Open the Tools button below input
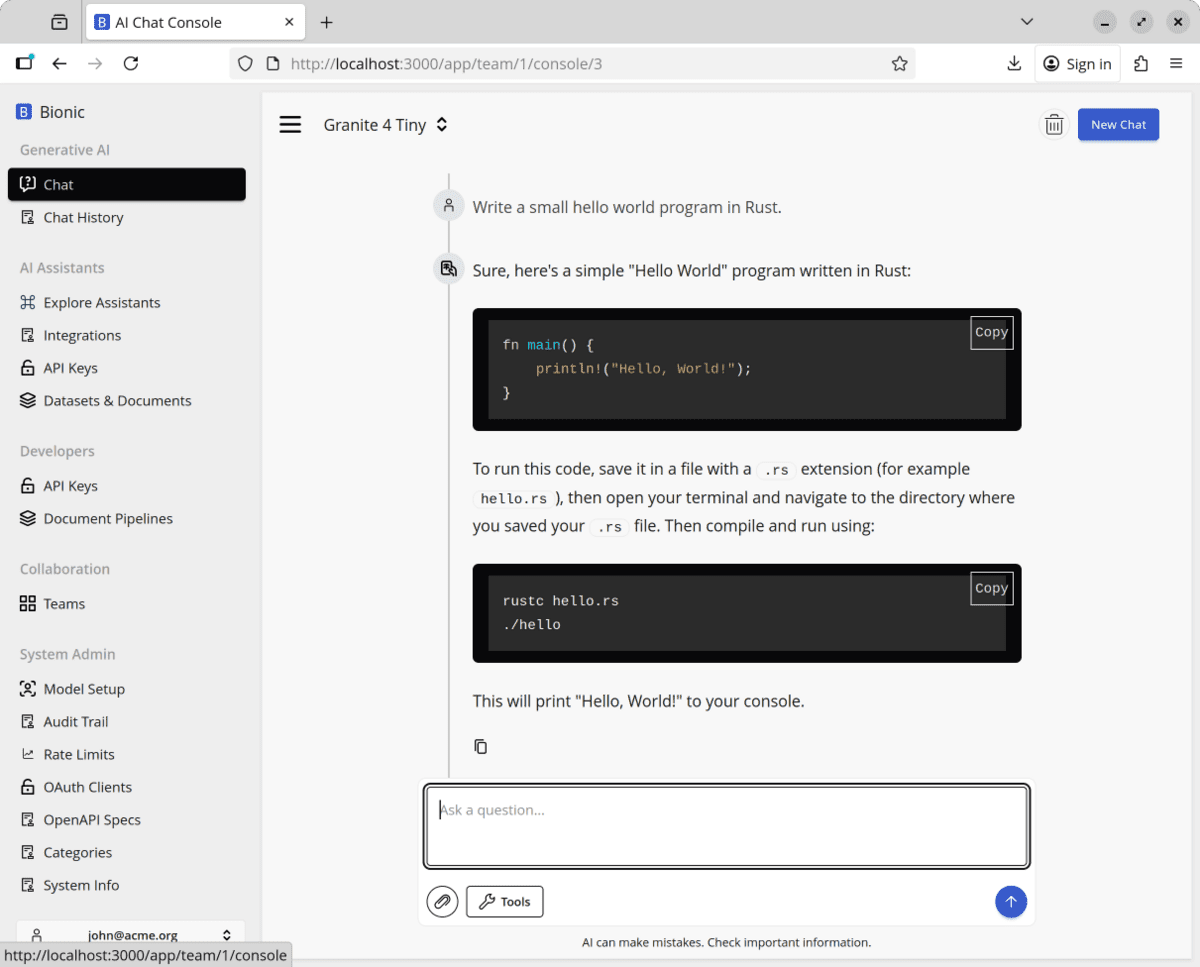Screen dimensions: 1200x967 click(505, 901)
